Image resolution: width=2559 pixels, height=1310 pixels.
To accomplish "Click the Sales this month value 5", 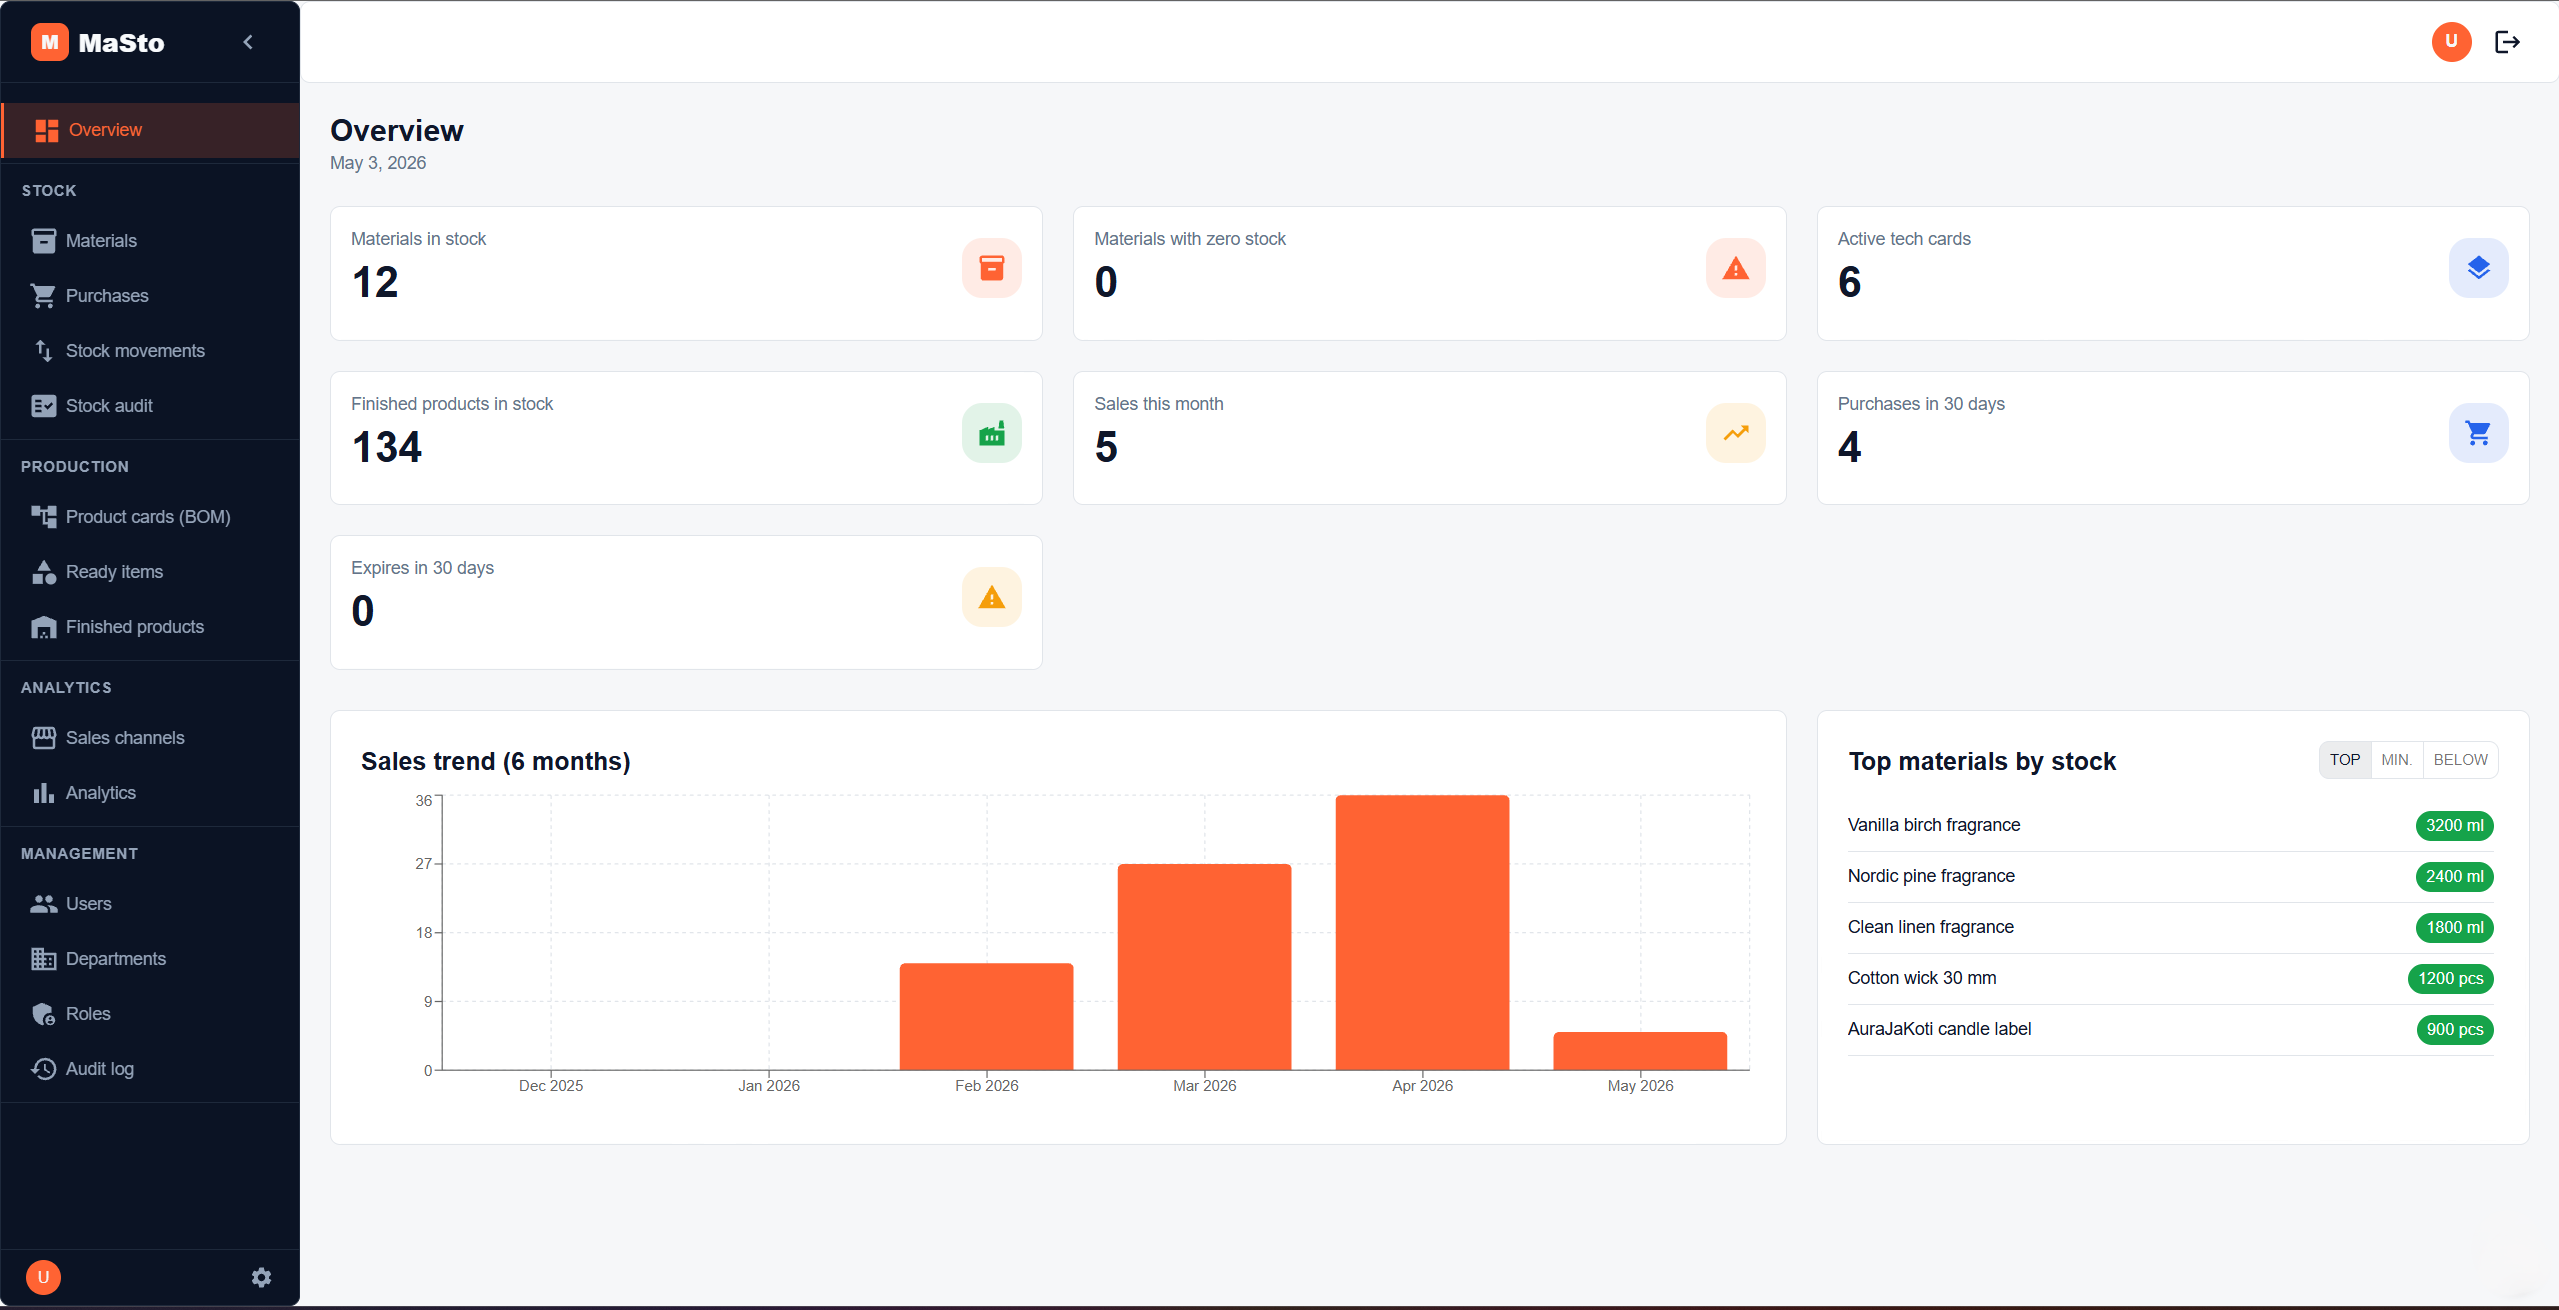I will (1106, 447).
